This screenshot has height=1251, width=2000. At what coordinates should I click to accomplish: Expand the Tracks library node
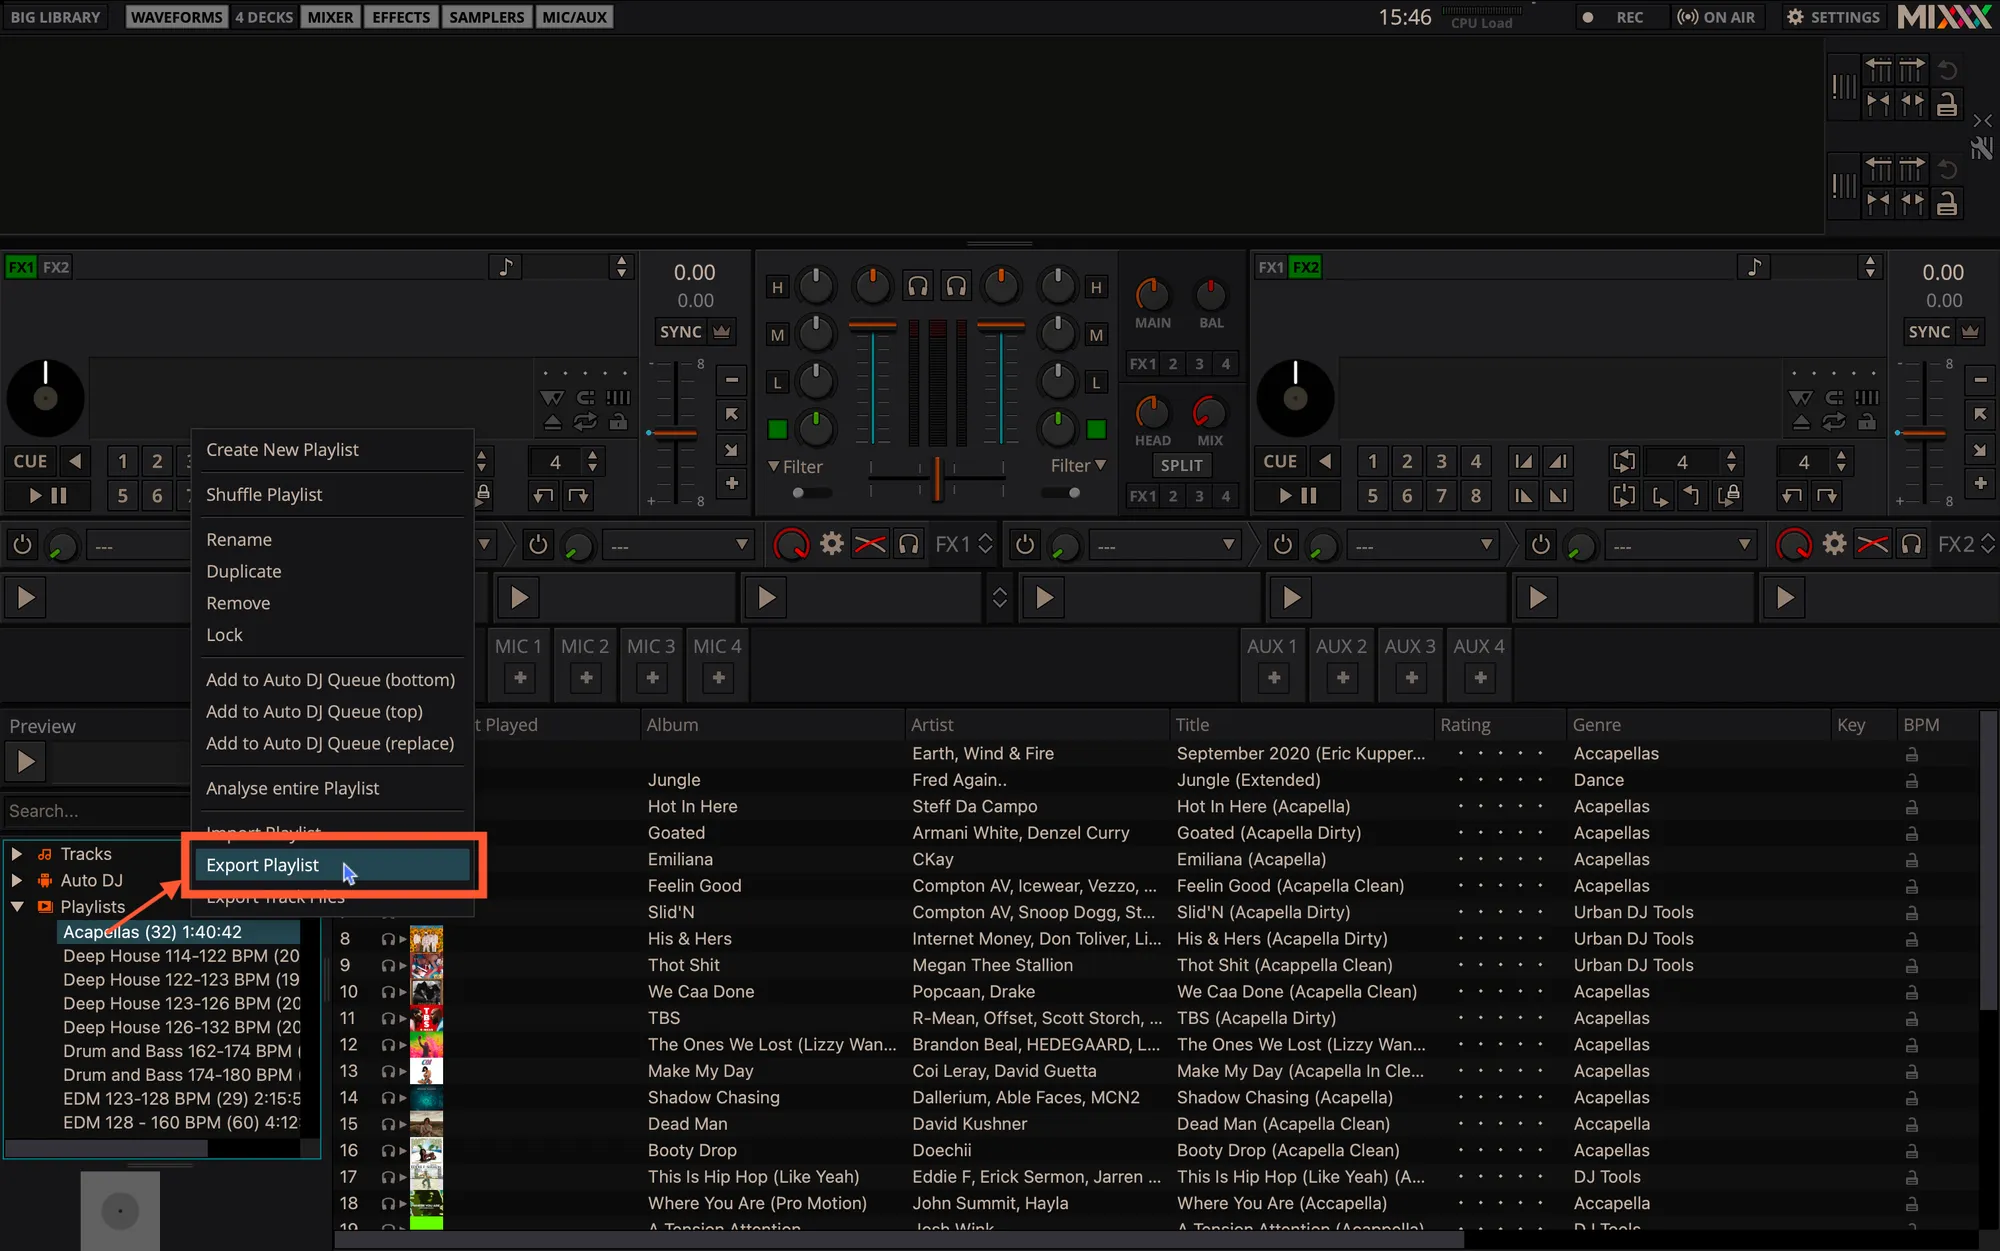coord(17,854)
